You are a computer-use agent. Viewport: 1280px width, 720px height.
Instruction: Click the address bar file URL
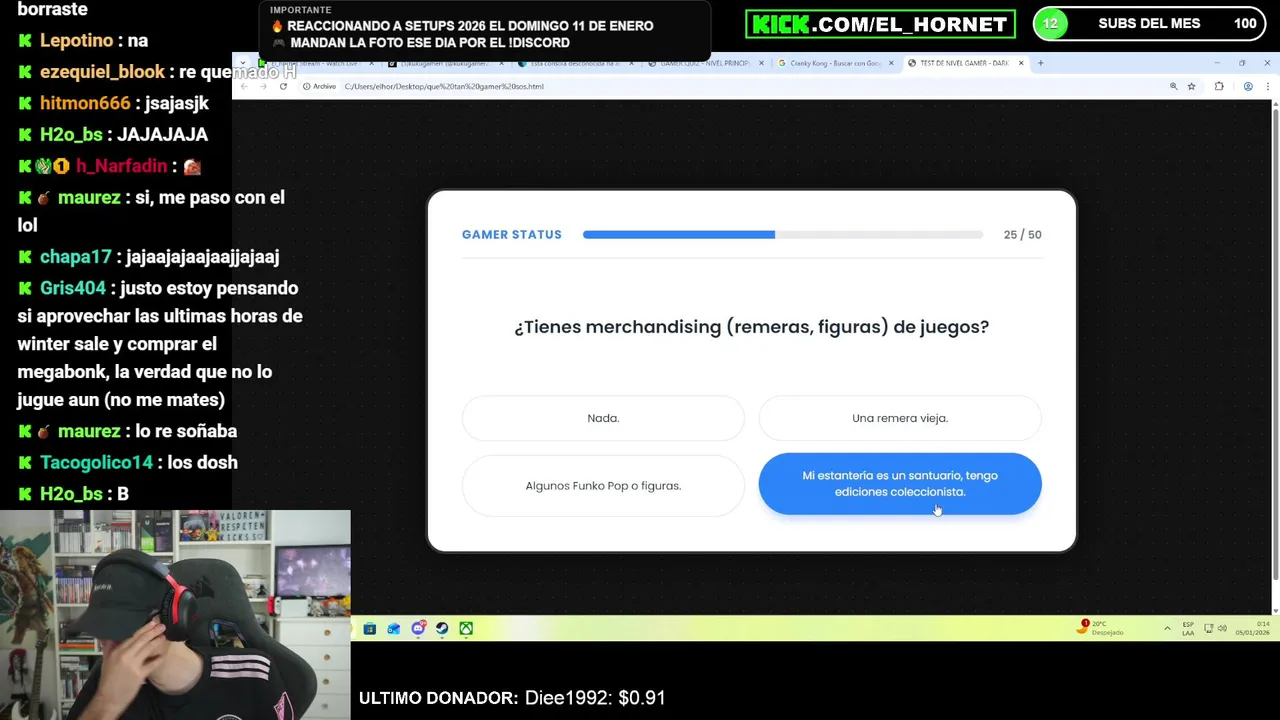point(444,87)
